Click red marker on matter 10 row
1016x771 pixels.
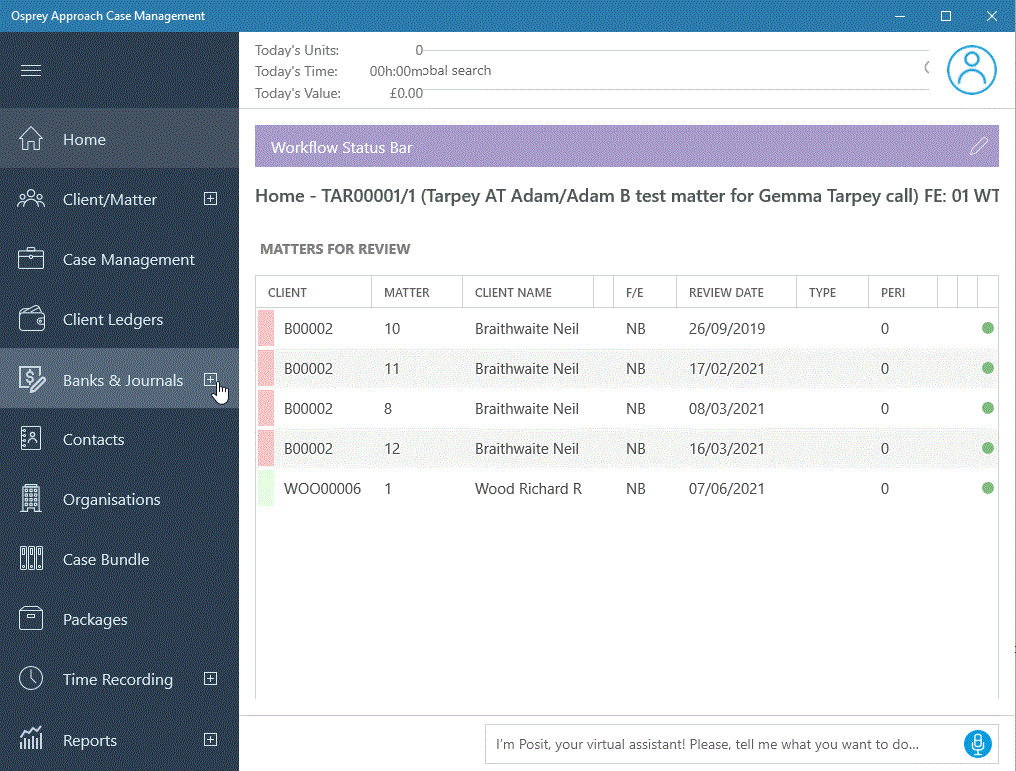[x=266, y=328]
